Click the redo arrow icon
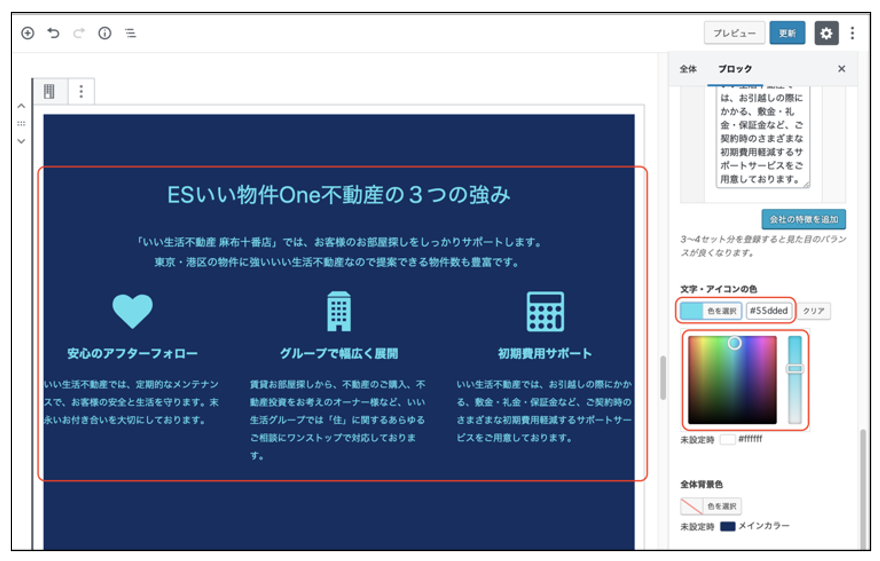This screenshot has width=880, height=561. pos(79,33)
